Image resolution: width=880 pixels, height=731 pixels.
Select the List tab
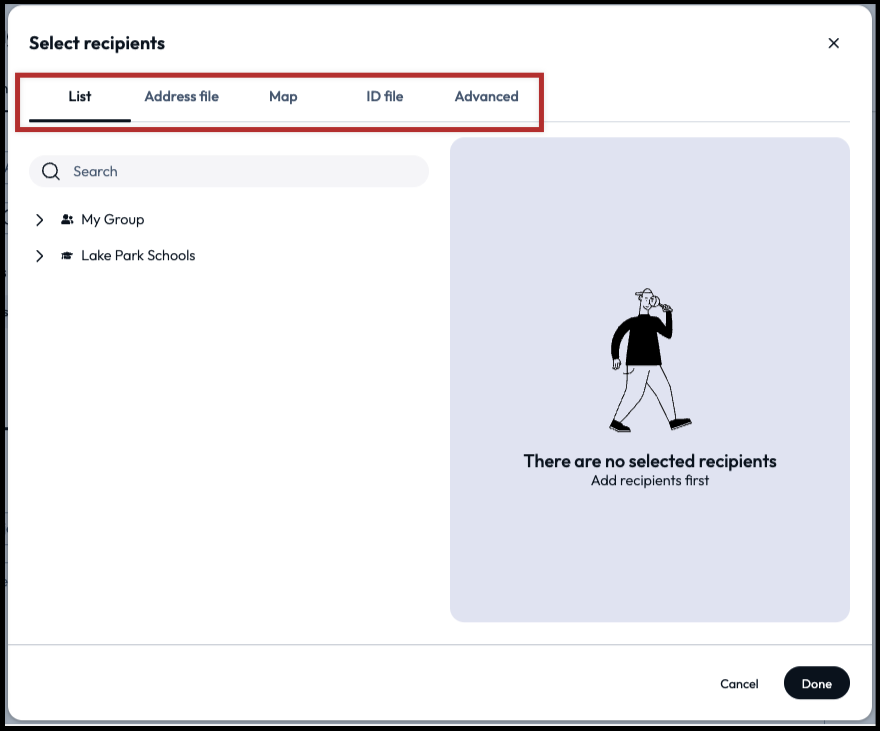tap(80, 96)
